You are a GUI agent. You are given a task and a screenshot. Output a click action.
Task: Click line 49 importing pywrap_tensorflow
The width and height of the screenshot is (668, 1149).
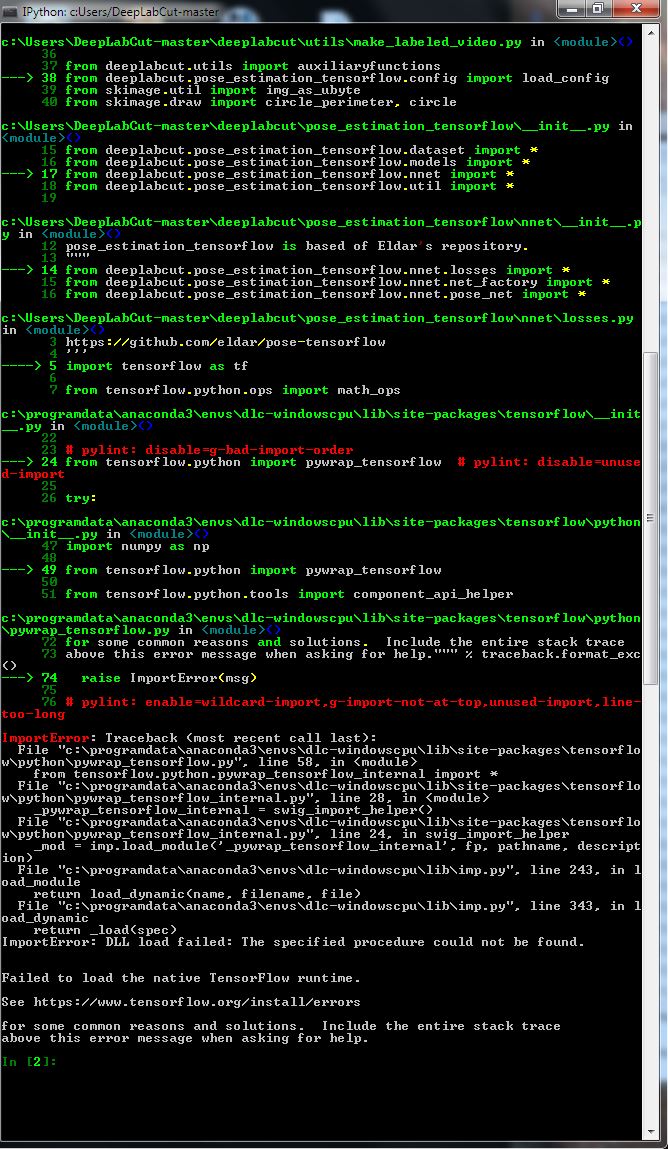221,570
